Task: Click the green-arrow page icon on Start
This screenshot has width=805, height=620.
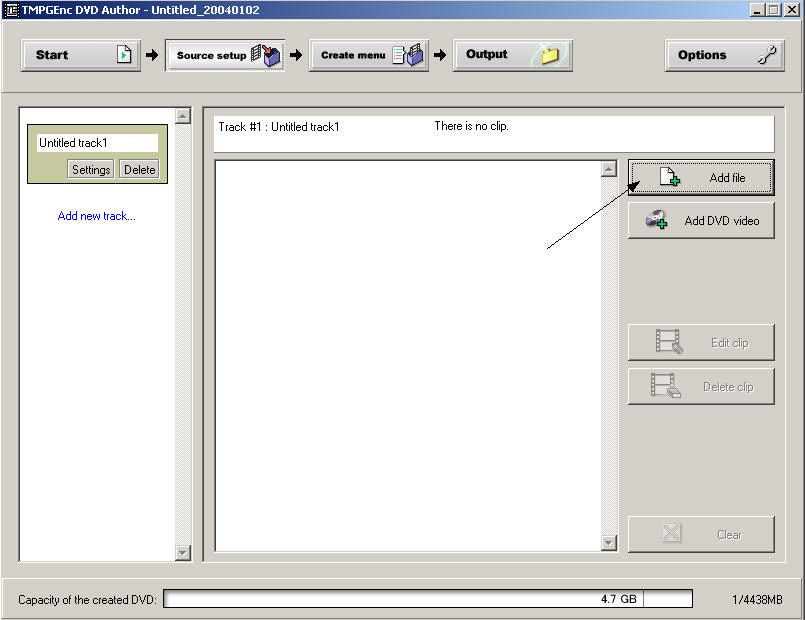Action: pyautogui.click(x=124, y=54)
